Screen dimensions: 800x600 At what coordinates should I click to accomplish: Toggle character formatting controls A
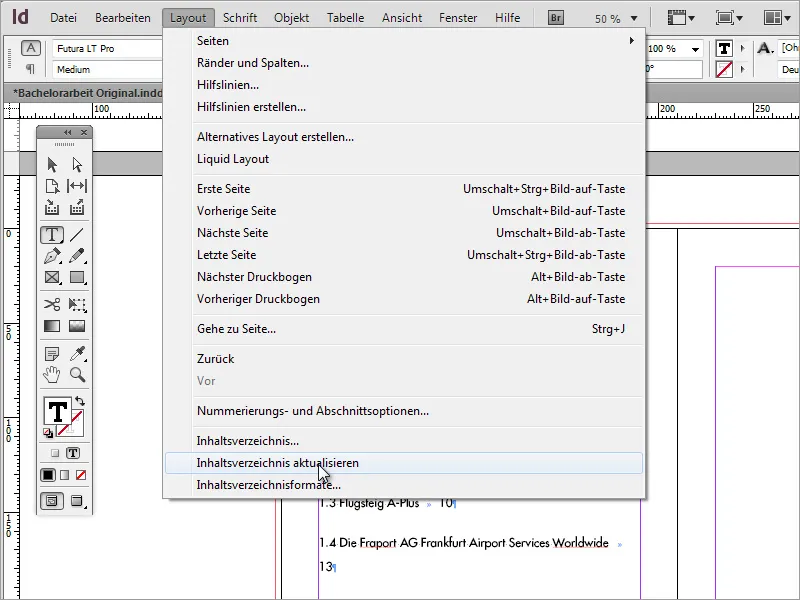[x=31, y=48]
